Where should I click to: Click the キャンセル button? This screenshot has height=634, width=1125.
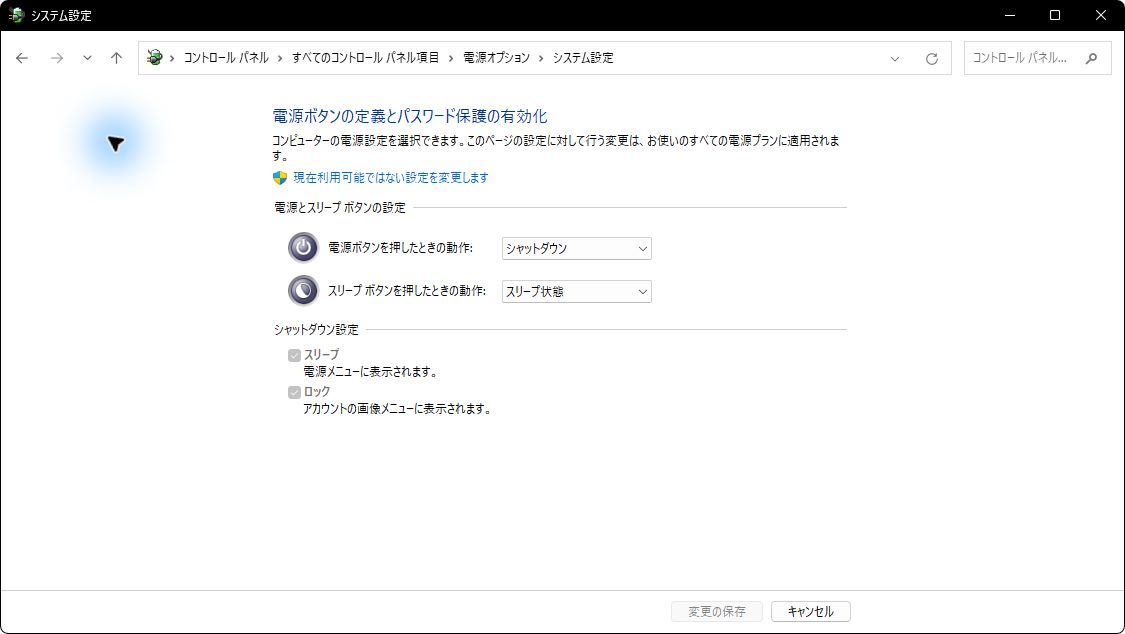(811, 611)
